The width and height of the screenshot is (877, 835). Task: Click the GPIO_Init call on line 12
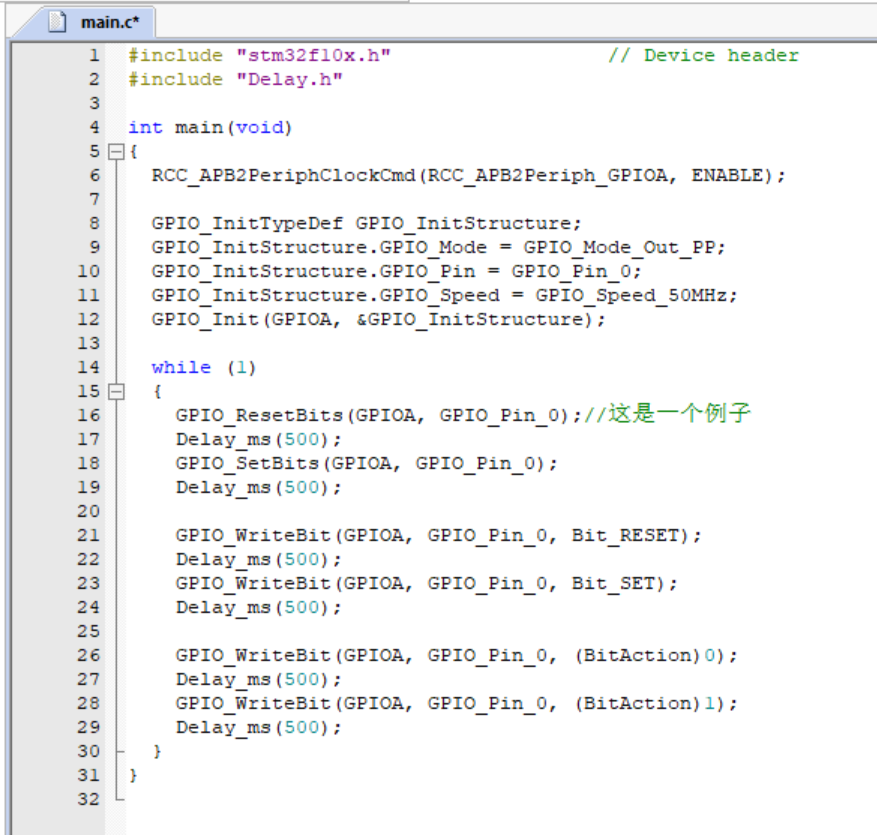pos(378,320)
